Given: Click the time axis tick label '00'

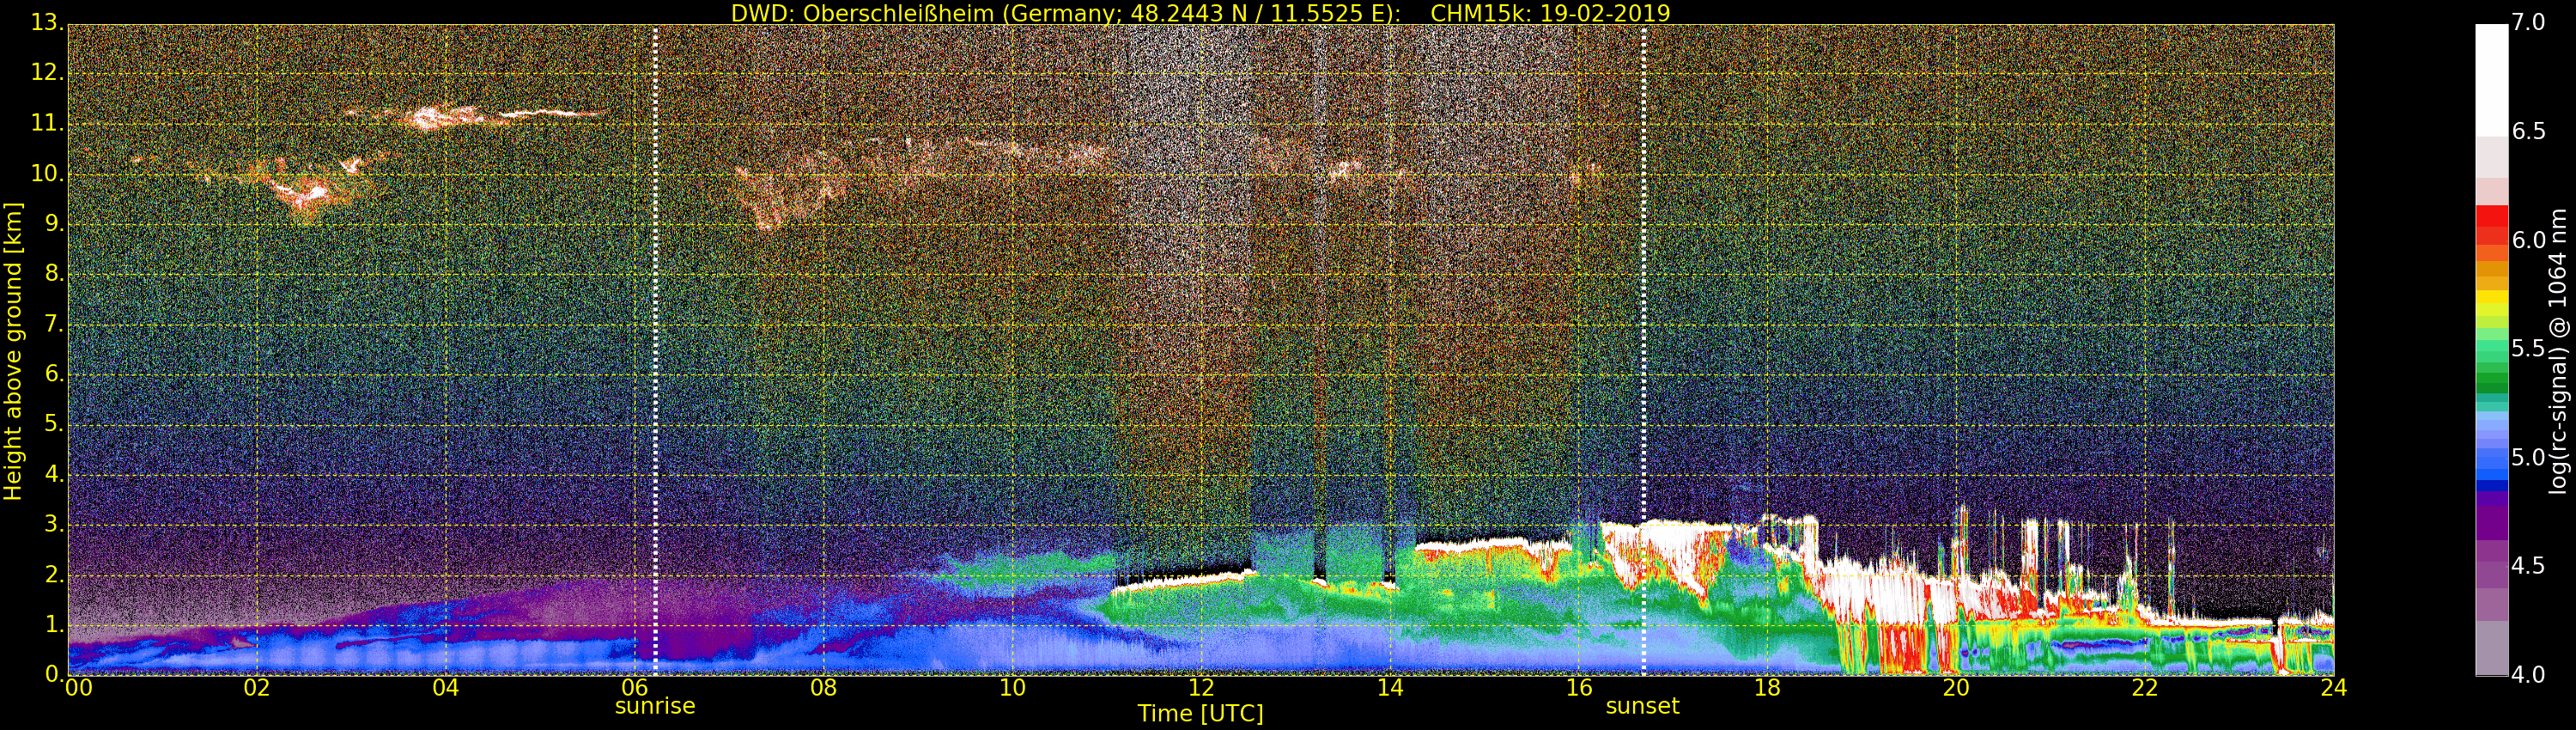Looking at the screenshot, I should pyautogui.click(x=79, y=688).
